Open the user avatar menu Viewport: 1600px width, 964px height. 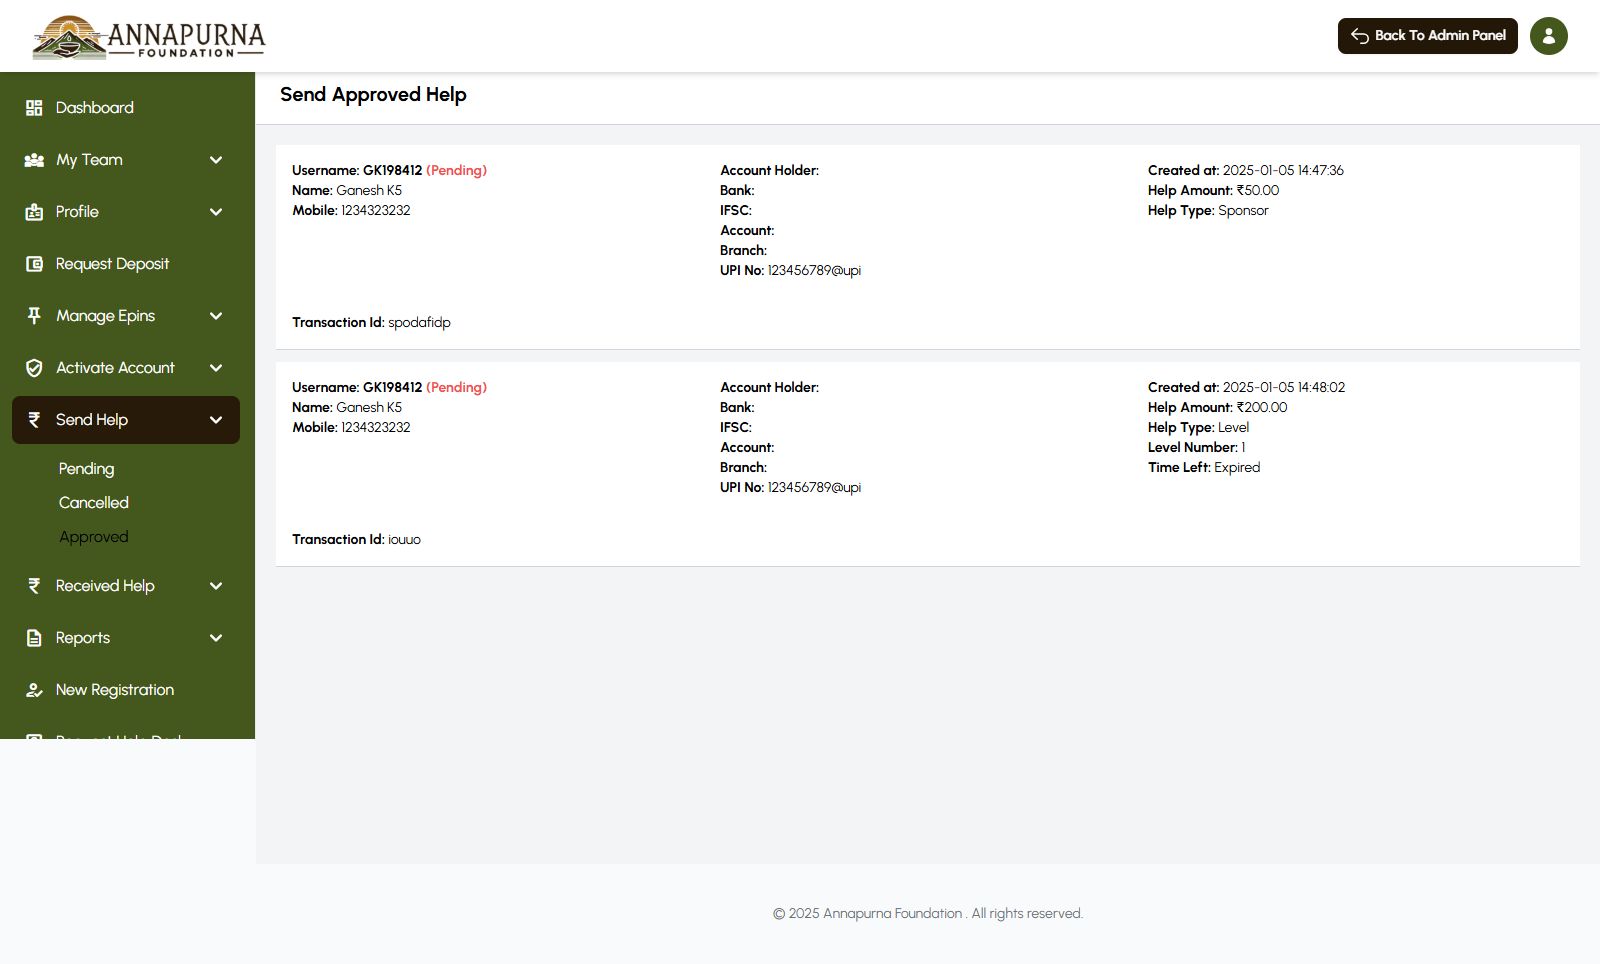pyautogui.click(x=1548, y=36)
